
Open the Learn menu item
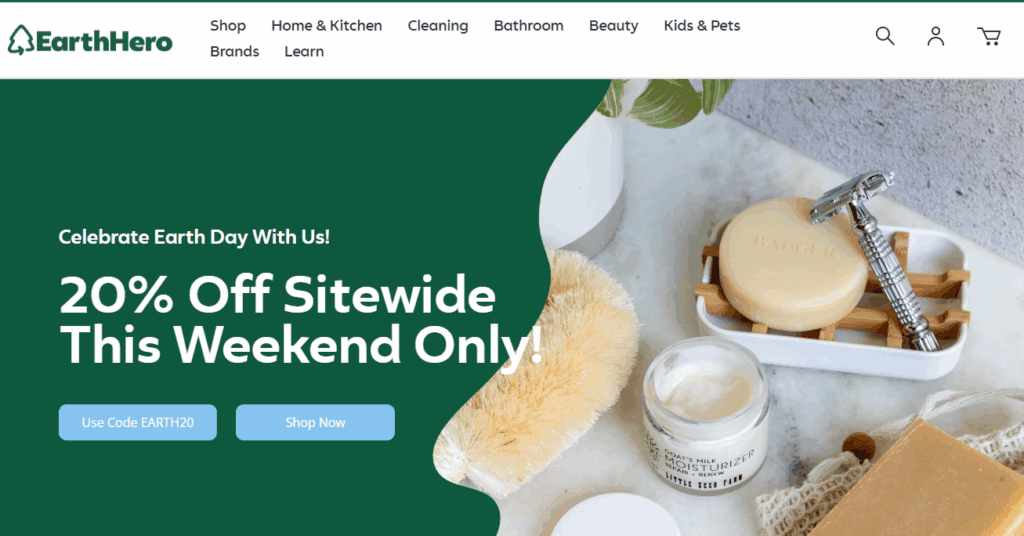[304, 51]
